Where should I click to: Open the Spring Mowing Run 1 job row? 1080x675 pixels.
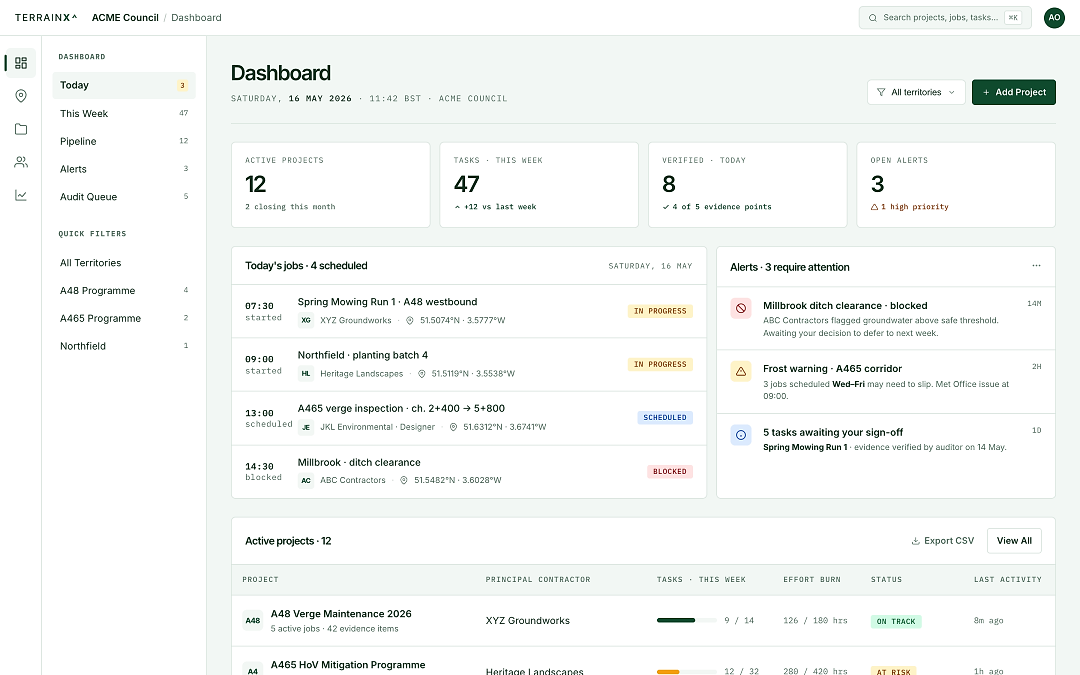tap(469, 311)
